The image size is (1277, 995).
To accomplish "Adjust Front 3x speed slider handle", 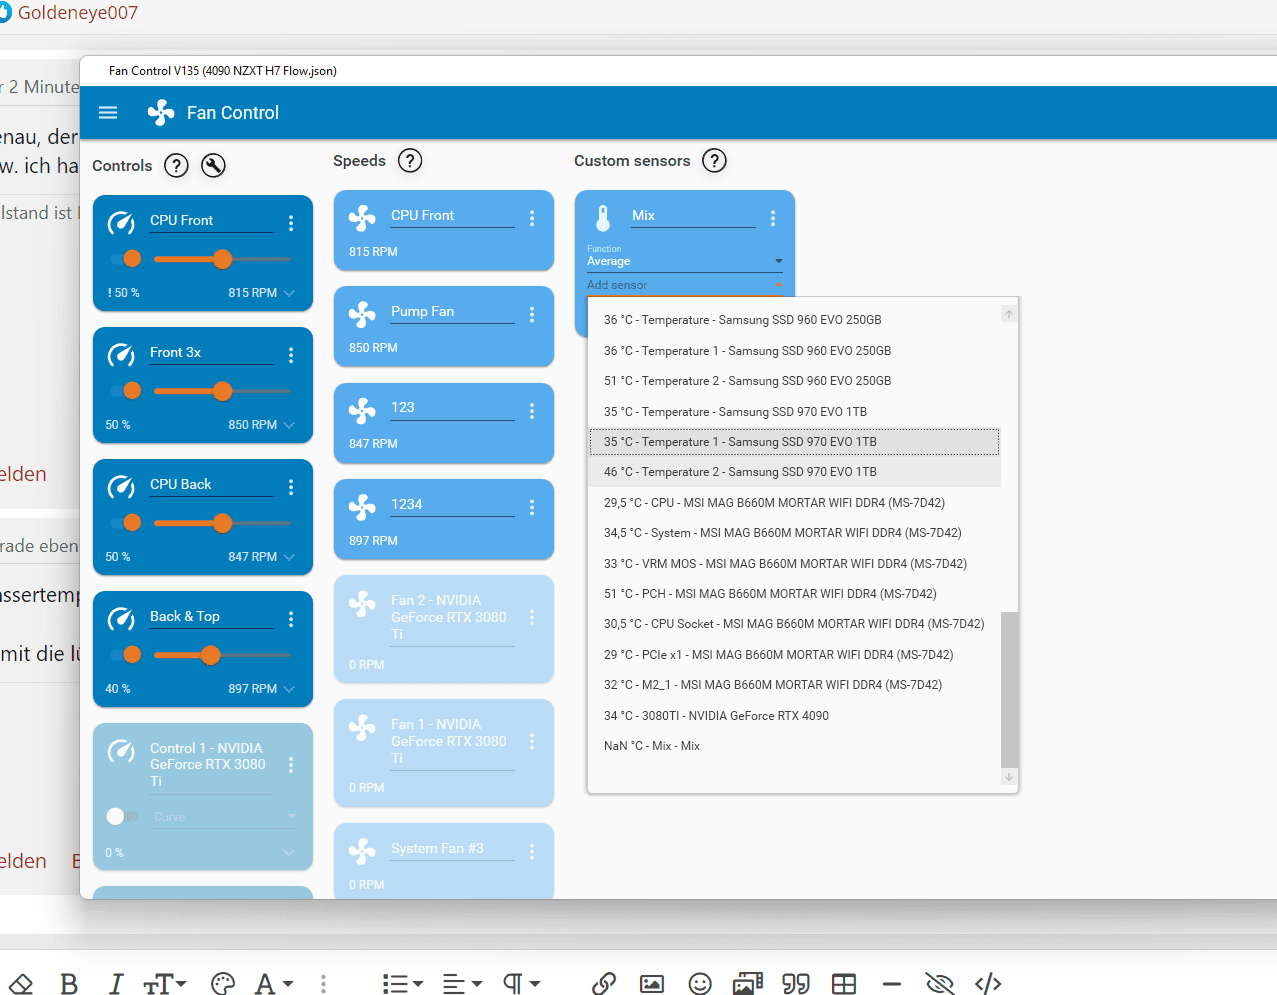I will click(222, 391).
